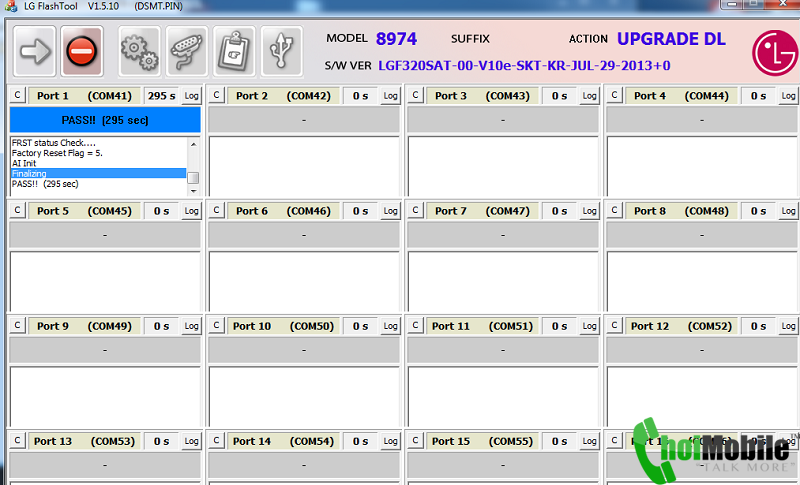This screenshot has height=485, width=800.
Task: Click the C button for Port 6
Action: point(216,211)
